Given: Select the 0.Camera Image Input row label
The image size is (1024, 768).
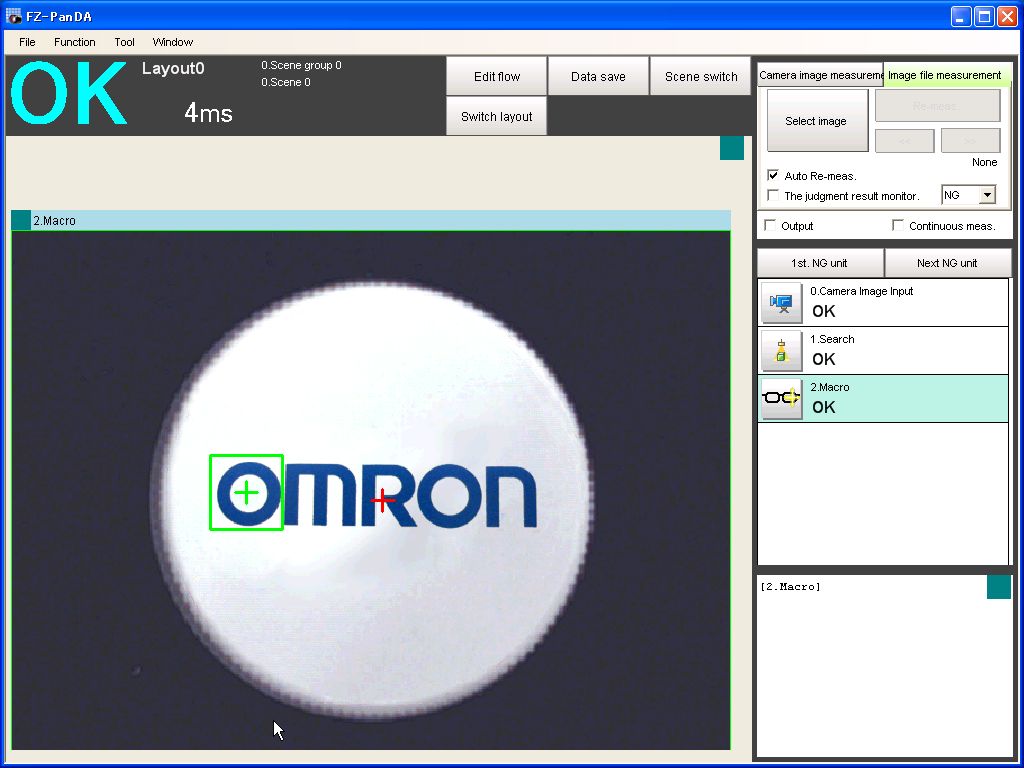Looking at the screenshot, I should coord(861,291).
